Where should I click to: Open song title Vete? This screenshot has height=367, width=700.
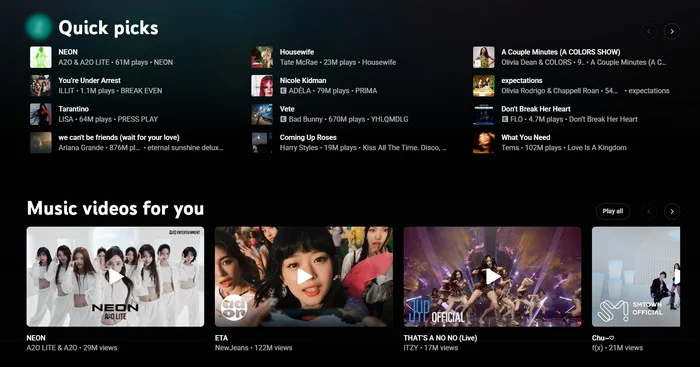pos(287,109)
